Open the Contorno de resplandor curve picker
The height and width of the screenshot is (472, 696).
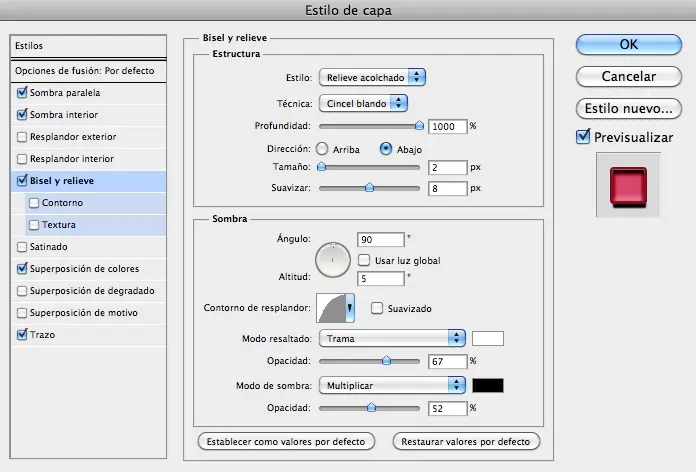coord(335,308)
